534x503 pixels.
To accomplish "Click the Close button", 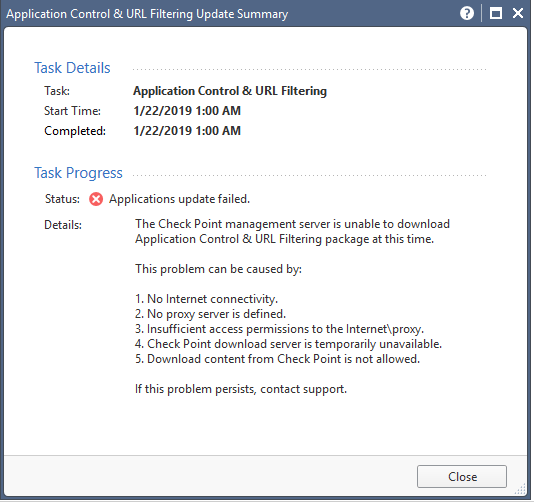I will tap(461, 476).
